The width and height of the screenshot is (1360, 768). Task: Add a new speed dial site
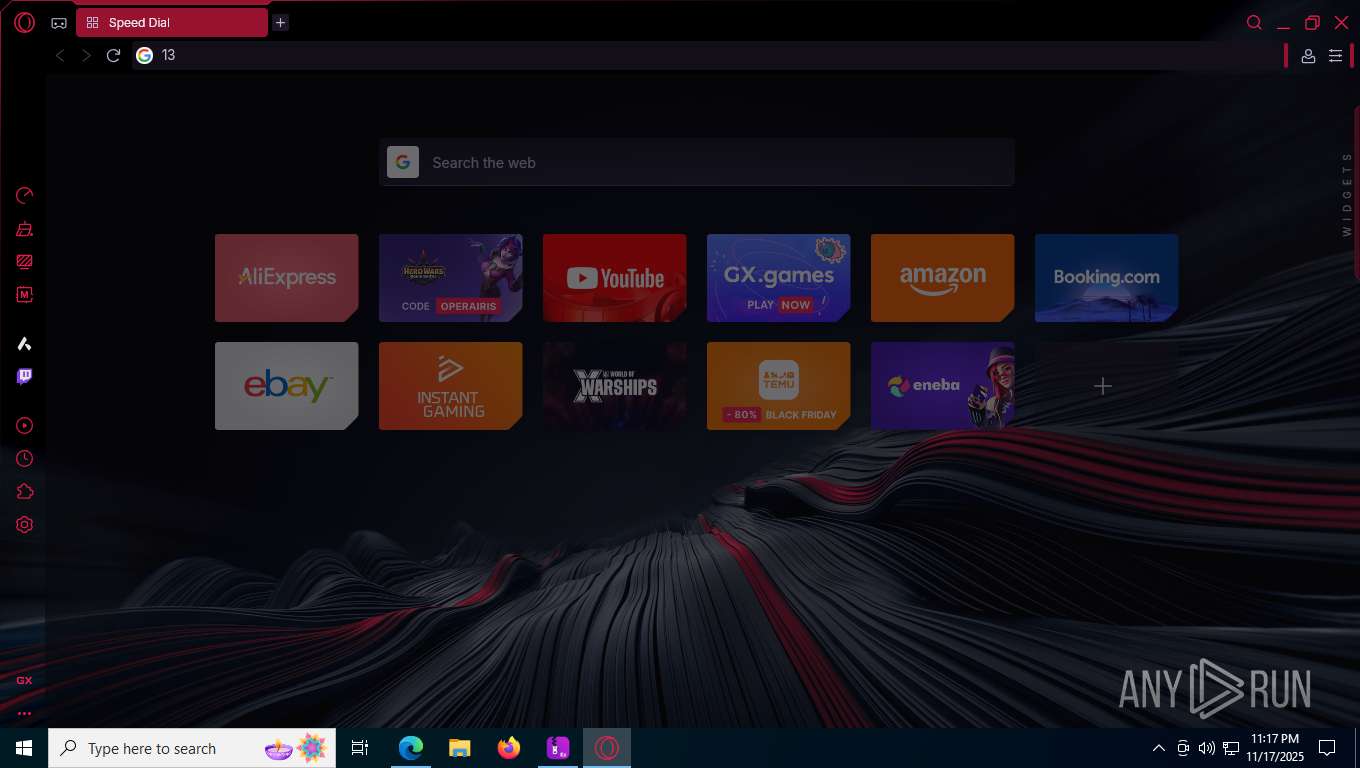coord(1103,386)
